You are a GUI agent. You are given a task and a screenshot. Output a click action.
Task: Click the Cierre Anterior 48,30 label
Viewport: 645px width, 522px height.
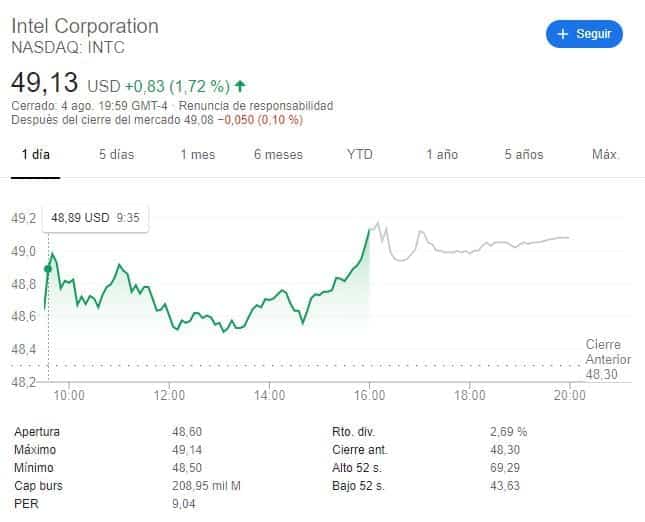click(608, 359)
